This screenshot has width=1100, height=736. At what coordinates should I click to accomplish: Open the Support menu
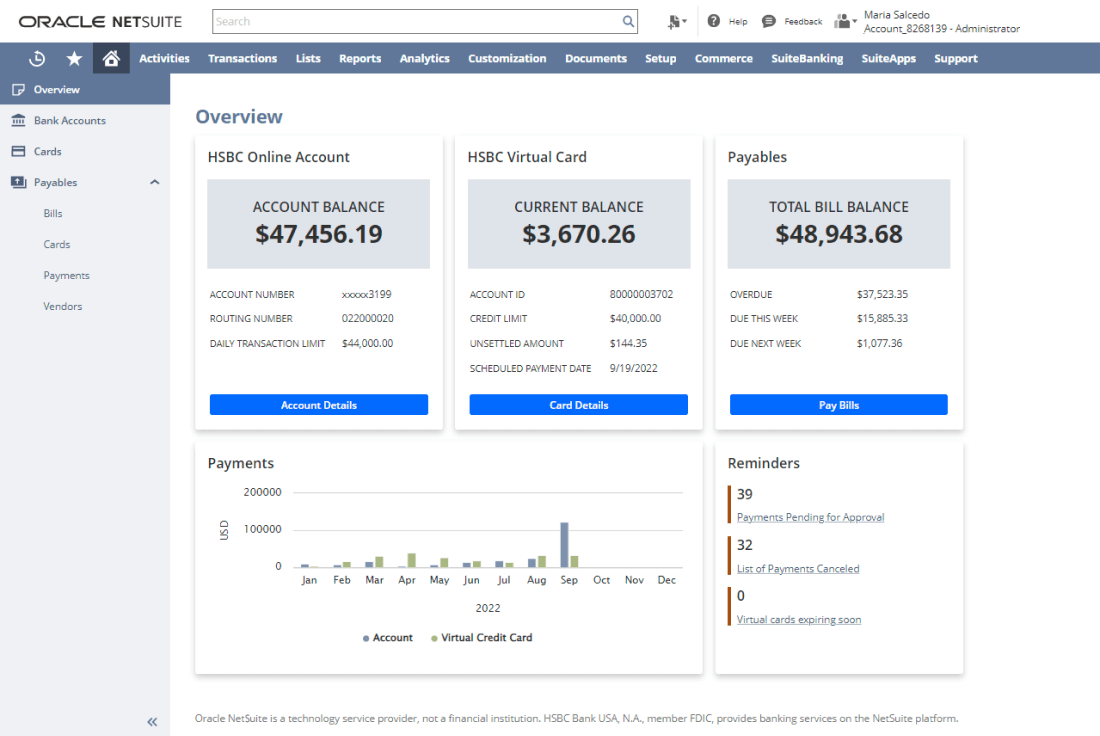pyautogui.click(x=955, y=58)
